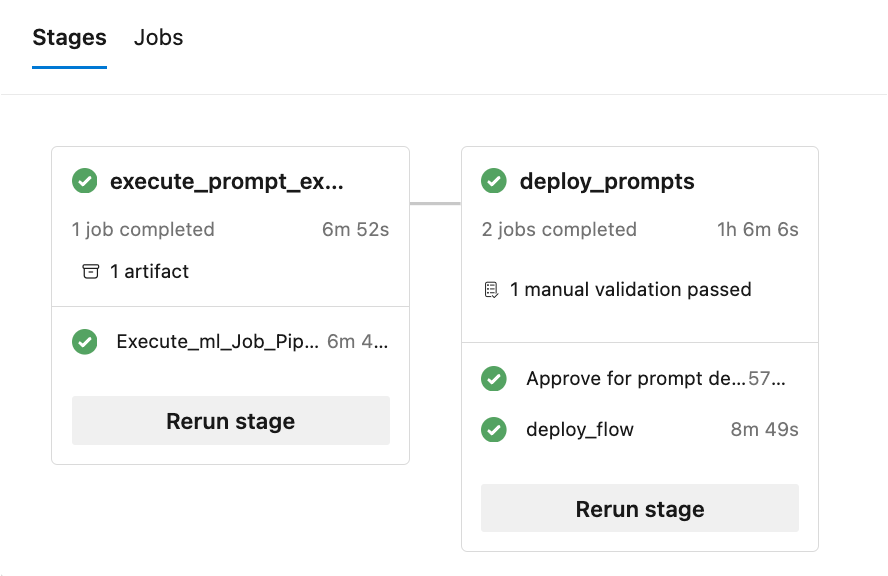Click the manual validation checklist icon
Screen dimensions: 888x576
tap(491, 290)
